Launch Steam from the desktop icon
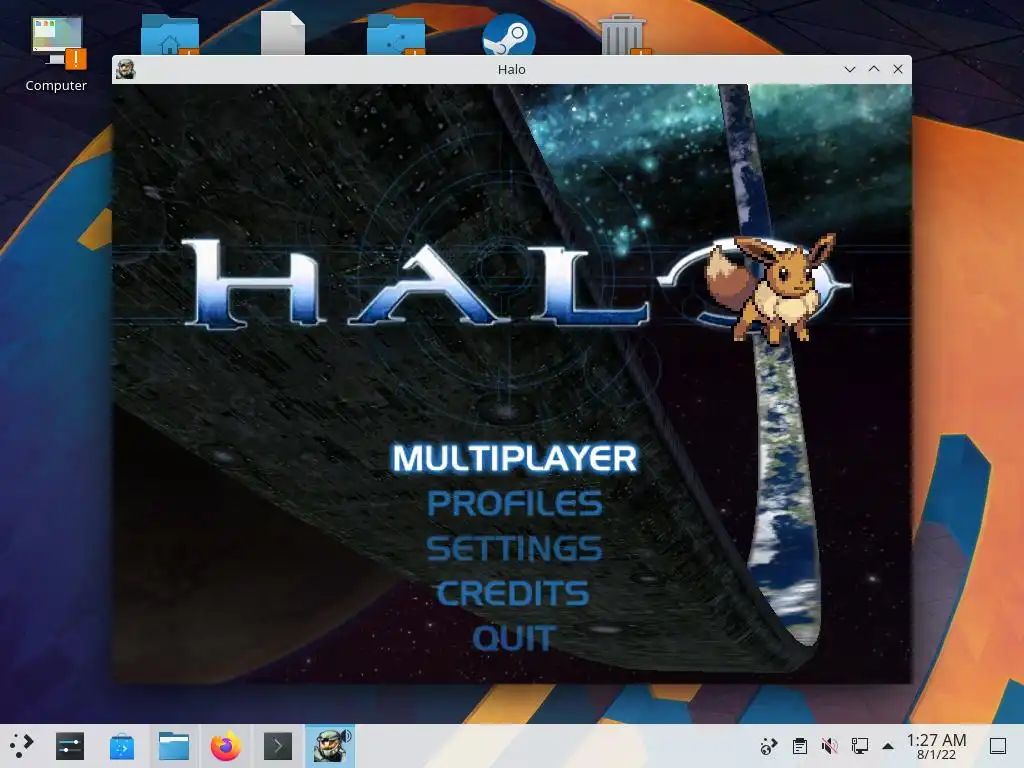 (509, 35)
